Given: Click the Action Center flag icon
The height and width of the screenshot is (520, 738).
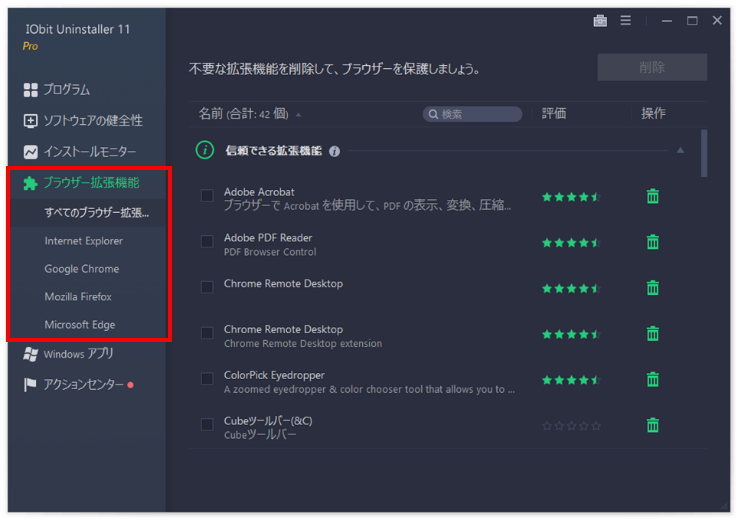Looking at the screenshot, I should pyautogui.click(x=30, y=385).
